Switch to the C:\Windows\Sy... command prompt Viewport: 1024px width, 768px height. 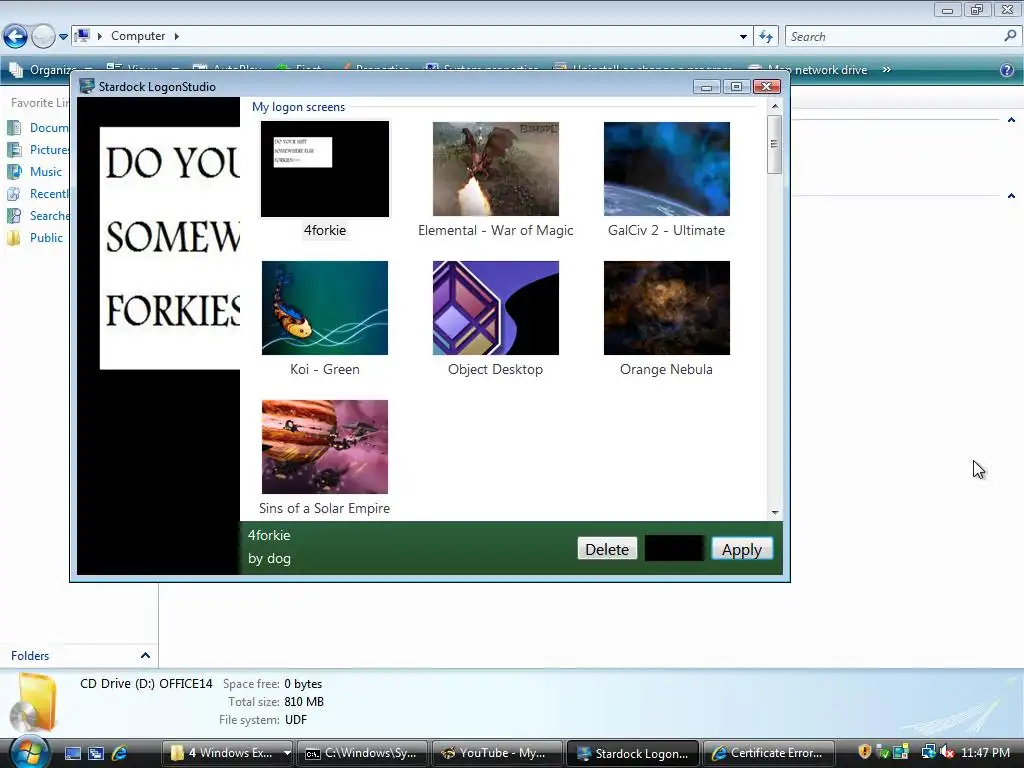click(x=362, y=753)
